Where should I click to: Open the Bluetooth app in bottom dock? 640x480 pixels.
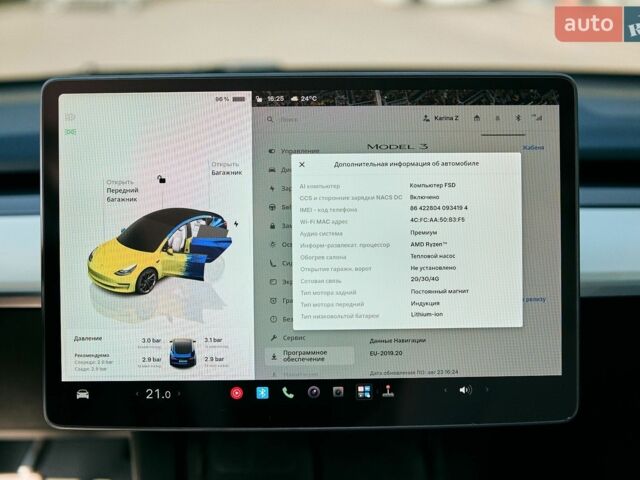(x=262, y=393)
